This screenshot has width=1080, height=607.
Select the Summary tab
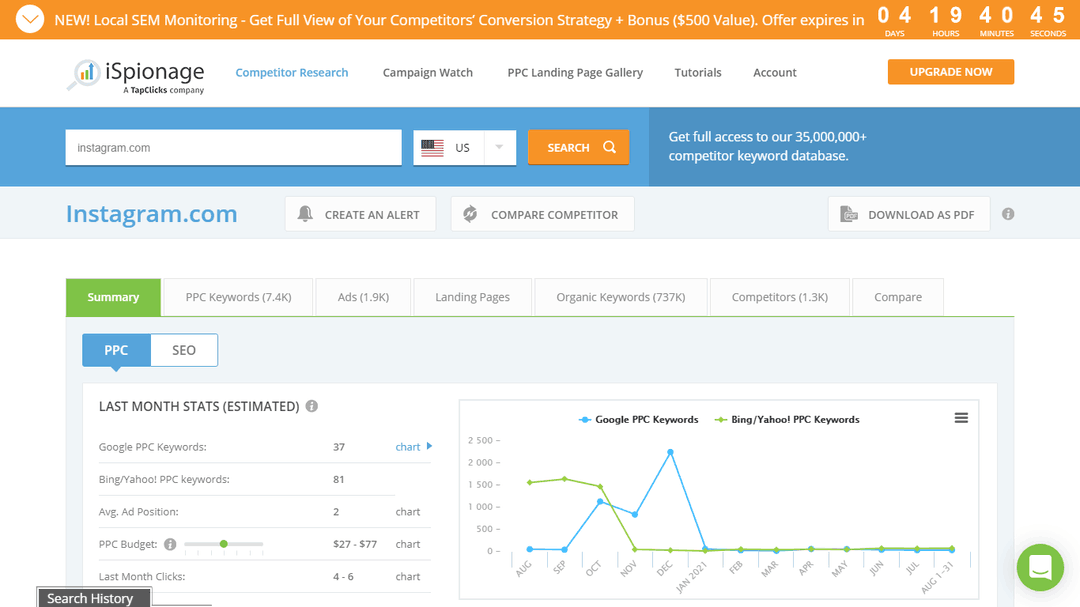click(x=114, y=297)
